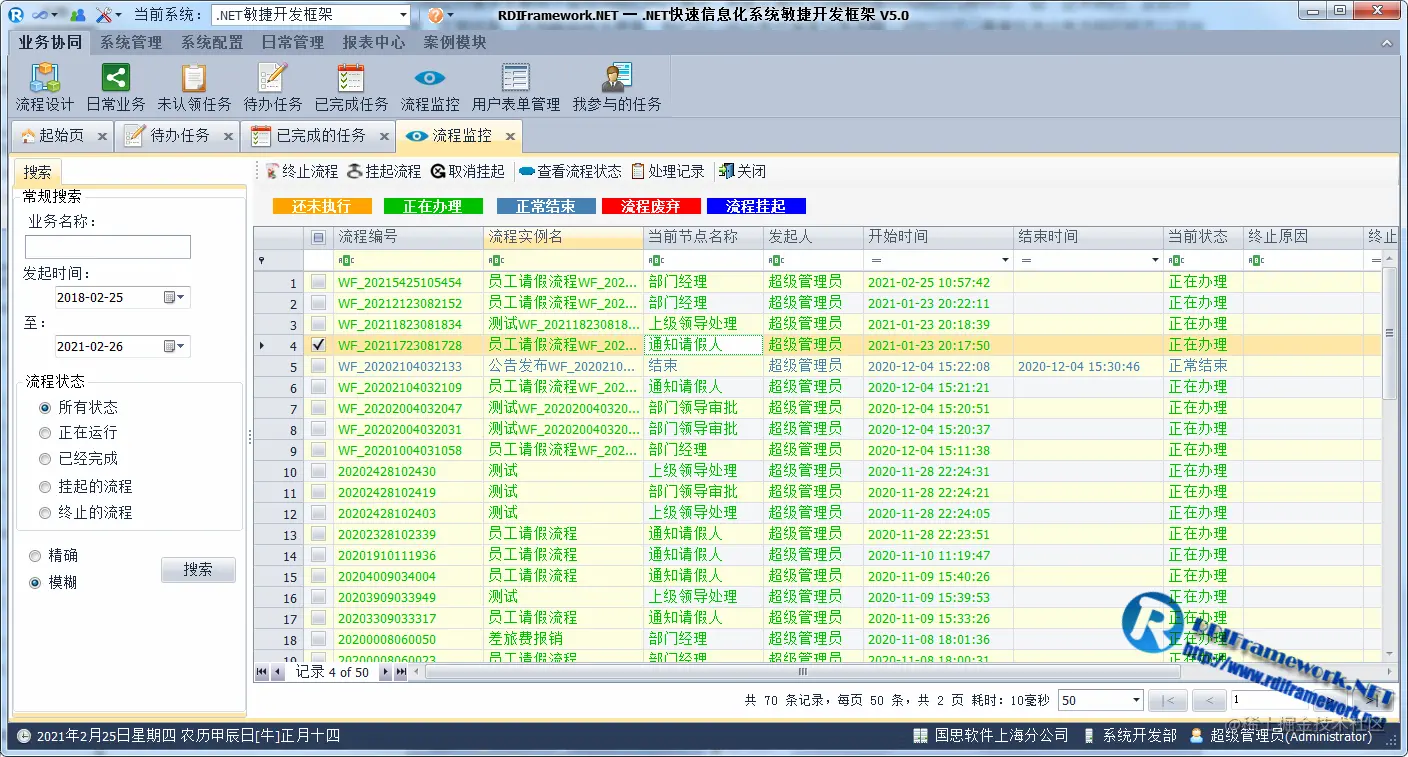The height and width of the screenshot is (757, 1408).
Task: Click the 国思软件上海分公司 status bar entry
Action: tap(991, 735)
